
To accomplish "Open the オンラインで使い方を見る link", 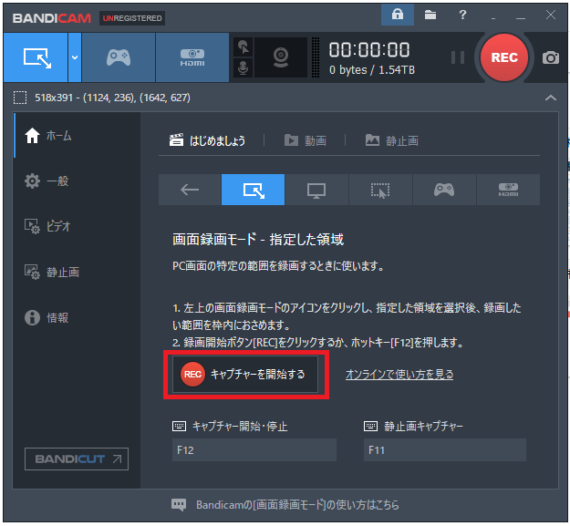I will tap(399, 374).
